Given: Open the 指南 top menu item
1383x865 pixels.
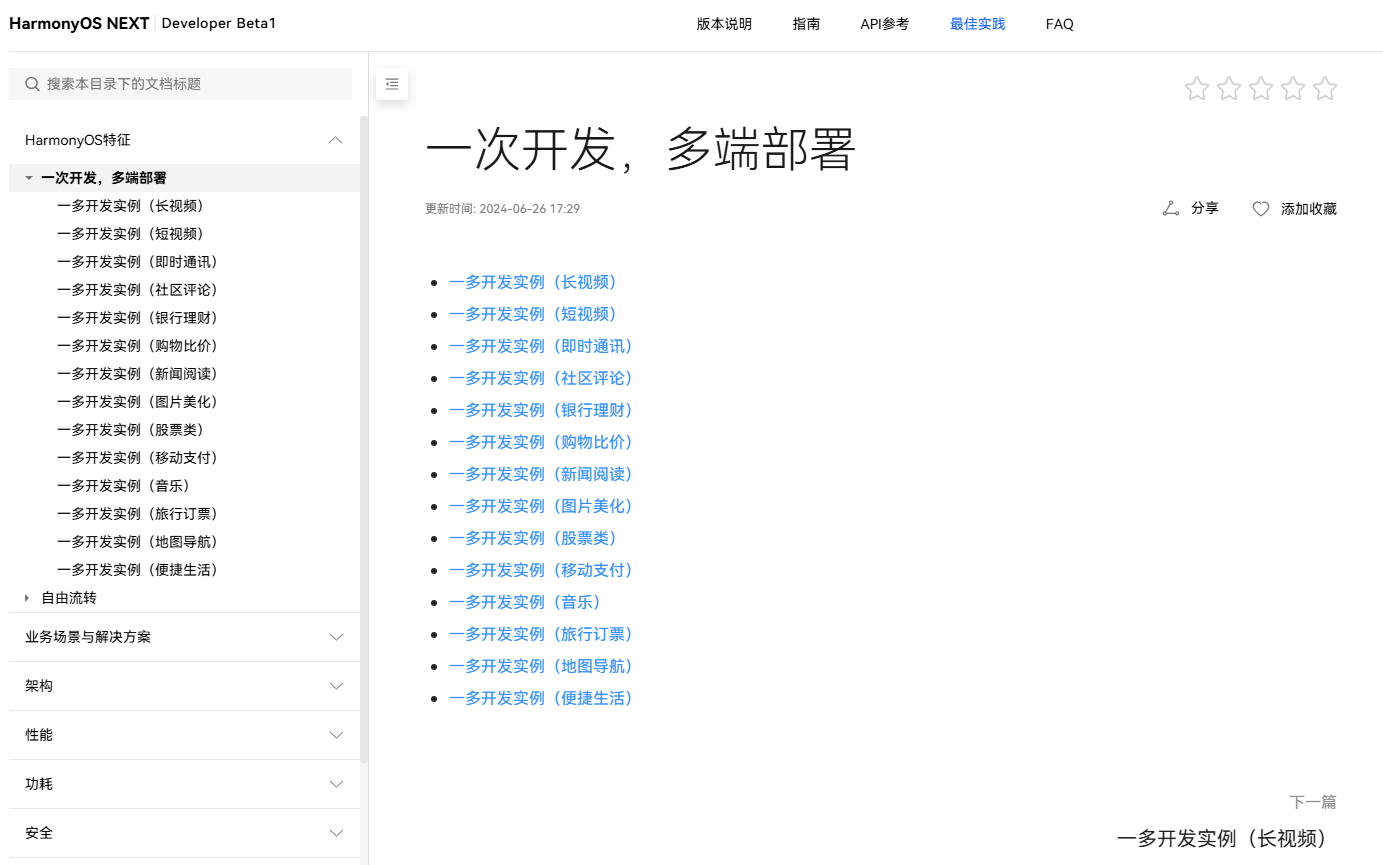Looking at the screenshot, I should [806, 24].
